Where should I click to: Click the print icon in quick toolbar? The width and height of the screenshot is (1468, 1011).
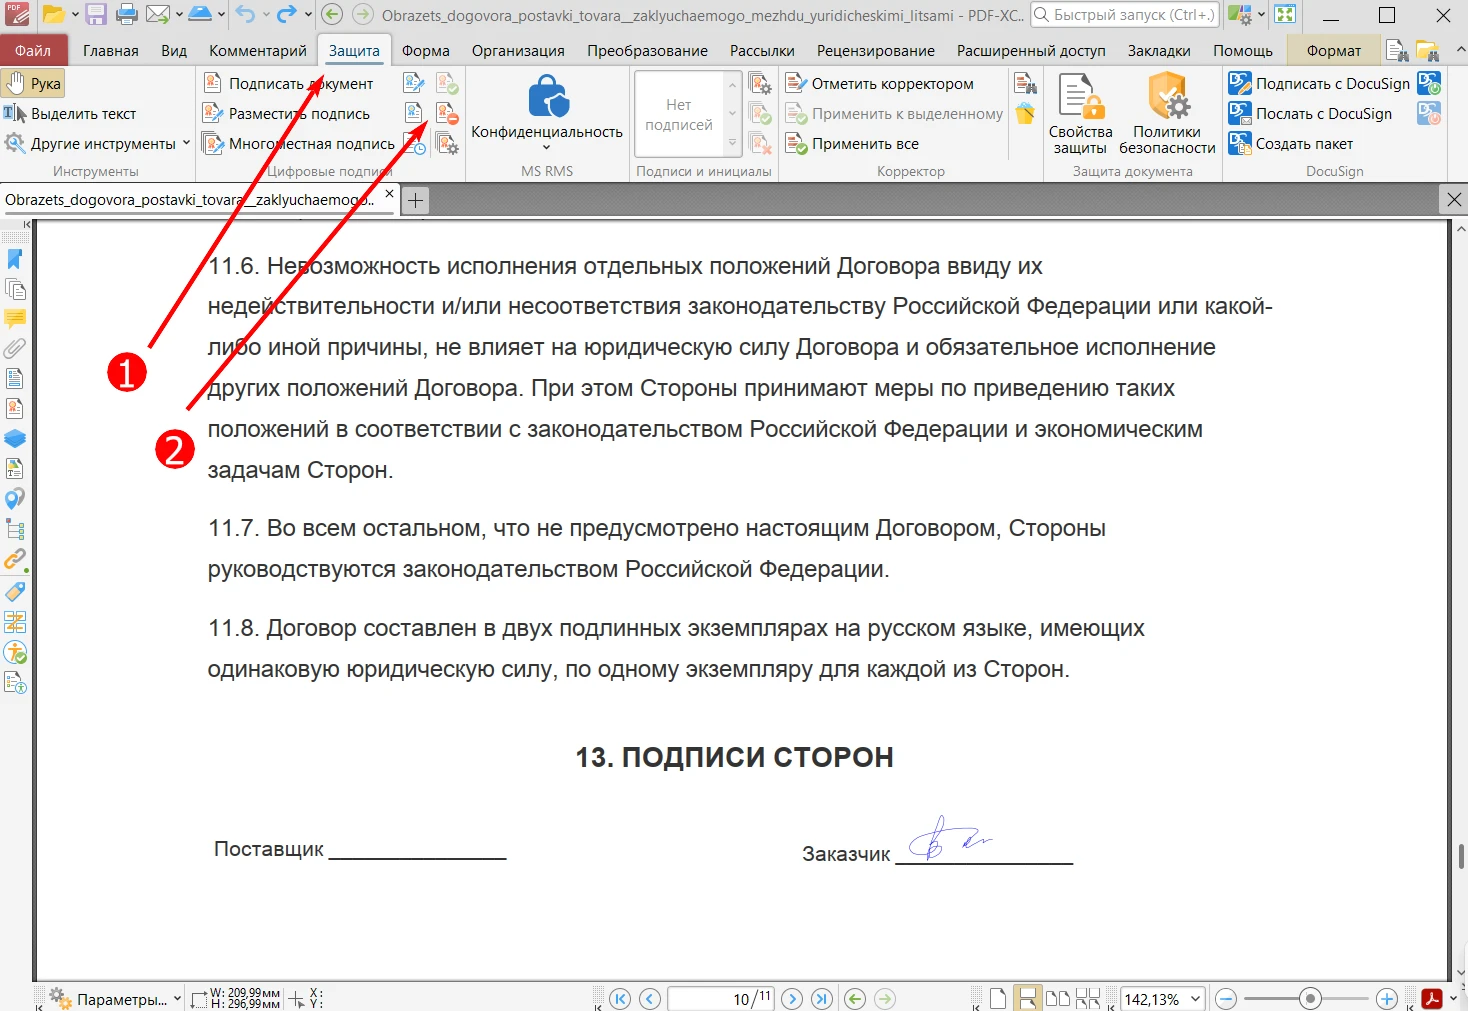(127, 15)
